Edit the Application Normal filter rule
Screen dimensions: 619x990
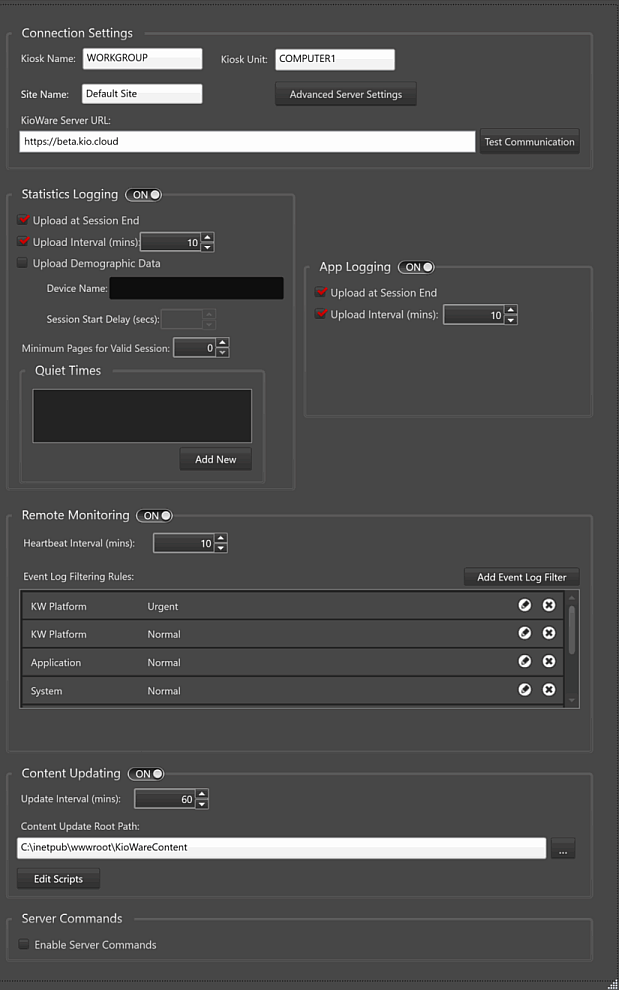(x=524, y=662)
